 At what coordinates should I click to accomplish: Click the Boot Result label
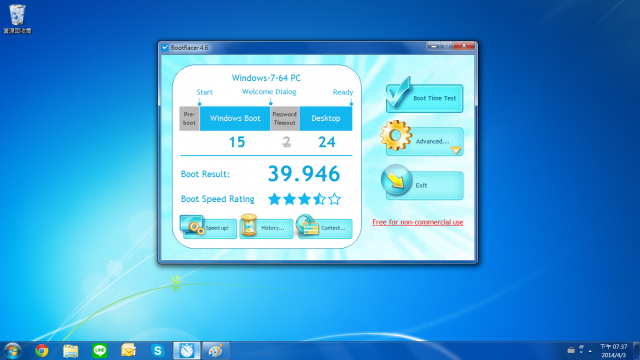pyautogui.click(x=205, y=174)
